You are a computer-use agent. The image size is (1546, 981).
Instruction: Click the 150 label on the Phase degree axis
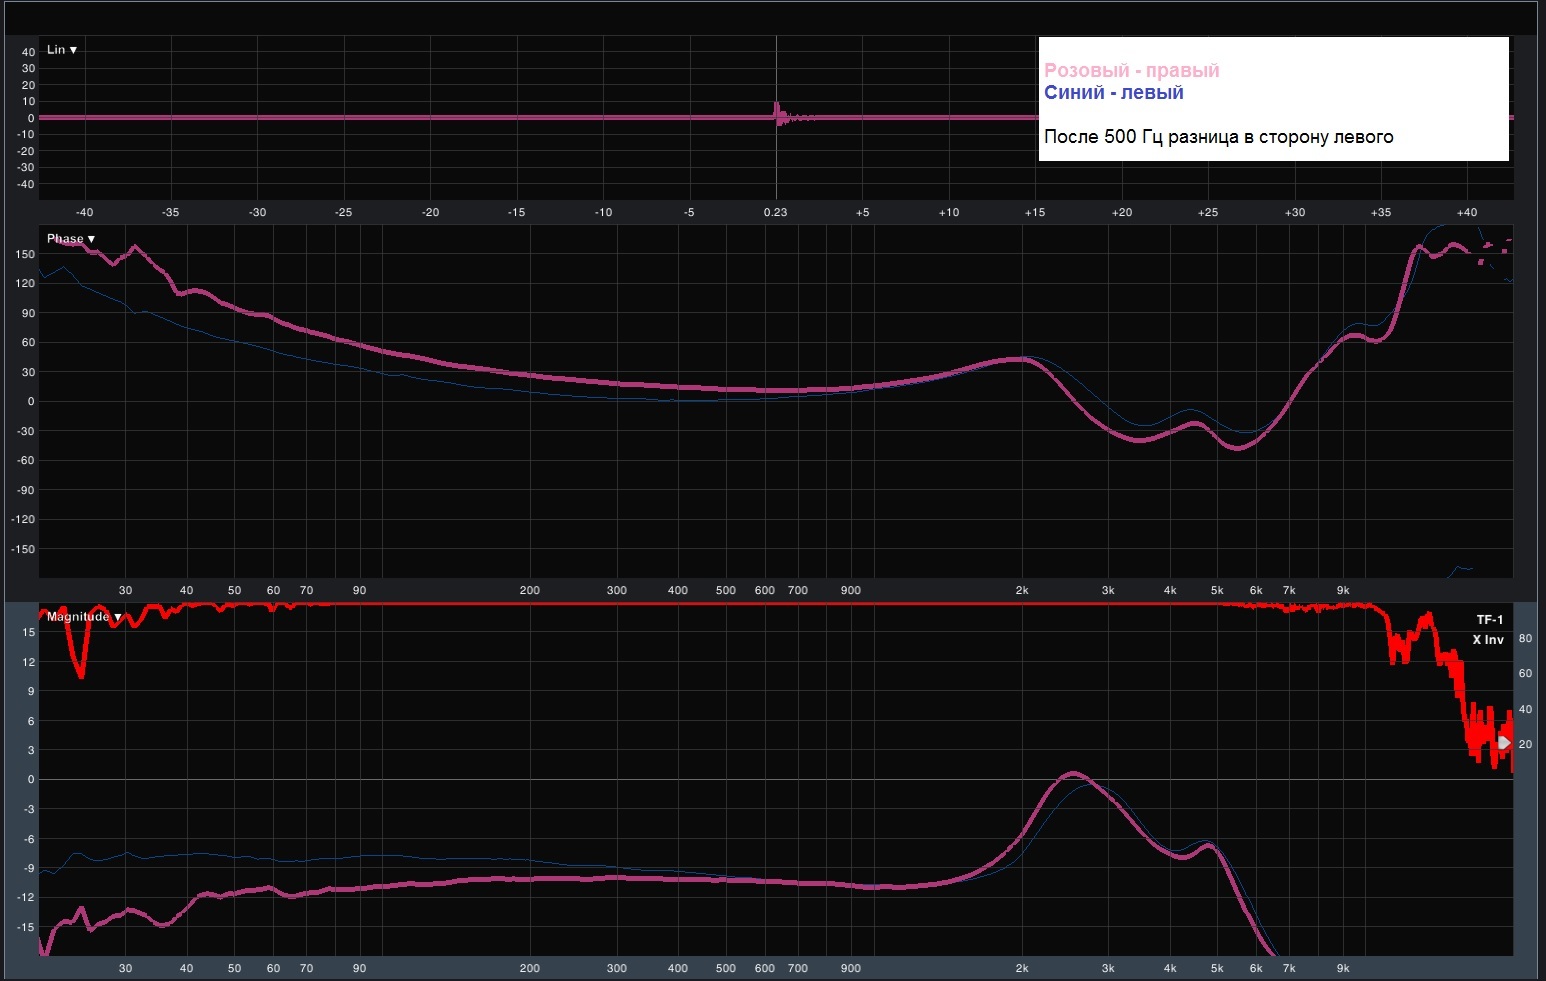click(25, 254)
